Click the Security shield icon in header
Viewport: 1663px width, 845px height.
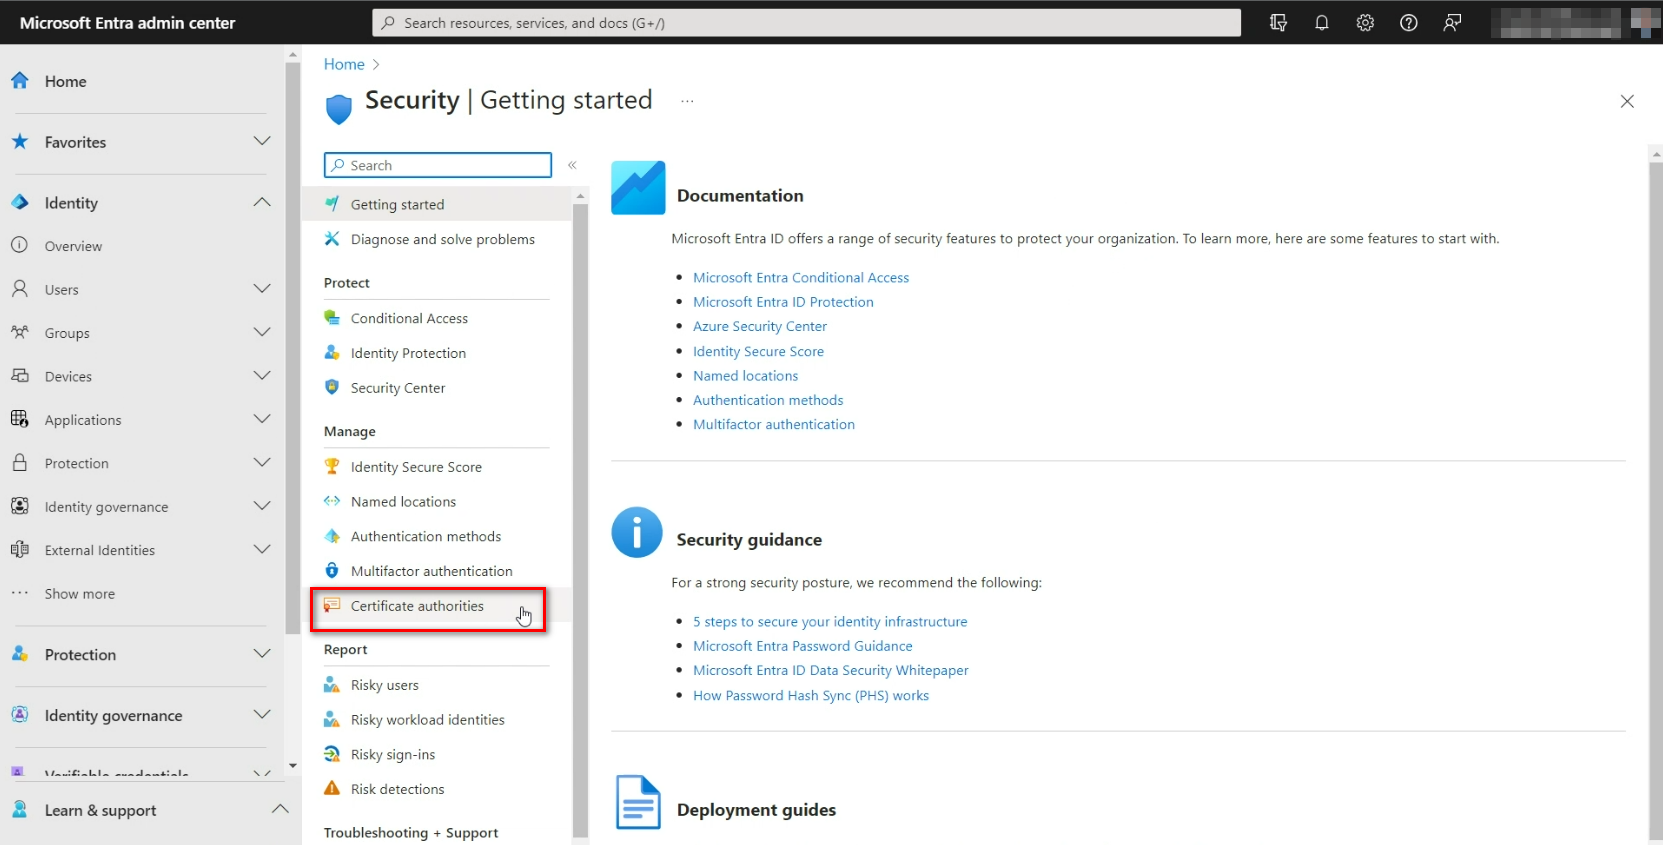(340, 109)
